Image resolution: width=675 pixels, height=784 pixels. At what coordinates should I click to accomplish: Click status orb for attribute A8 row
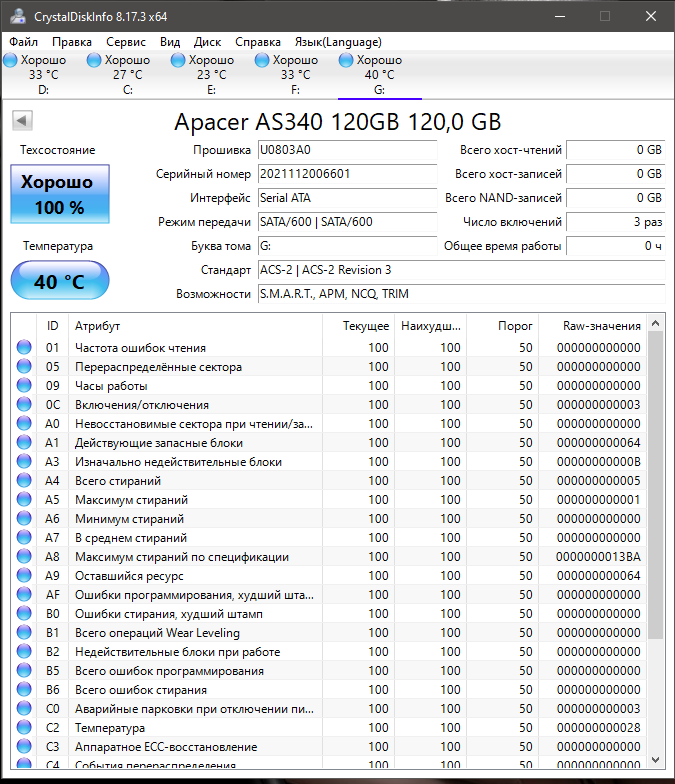[x=24, y=556]
